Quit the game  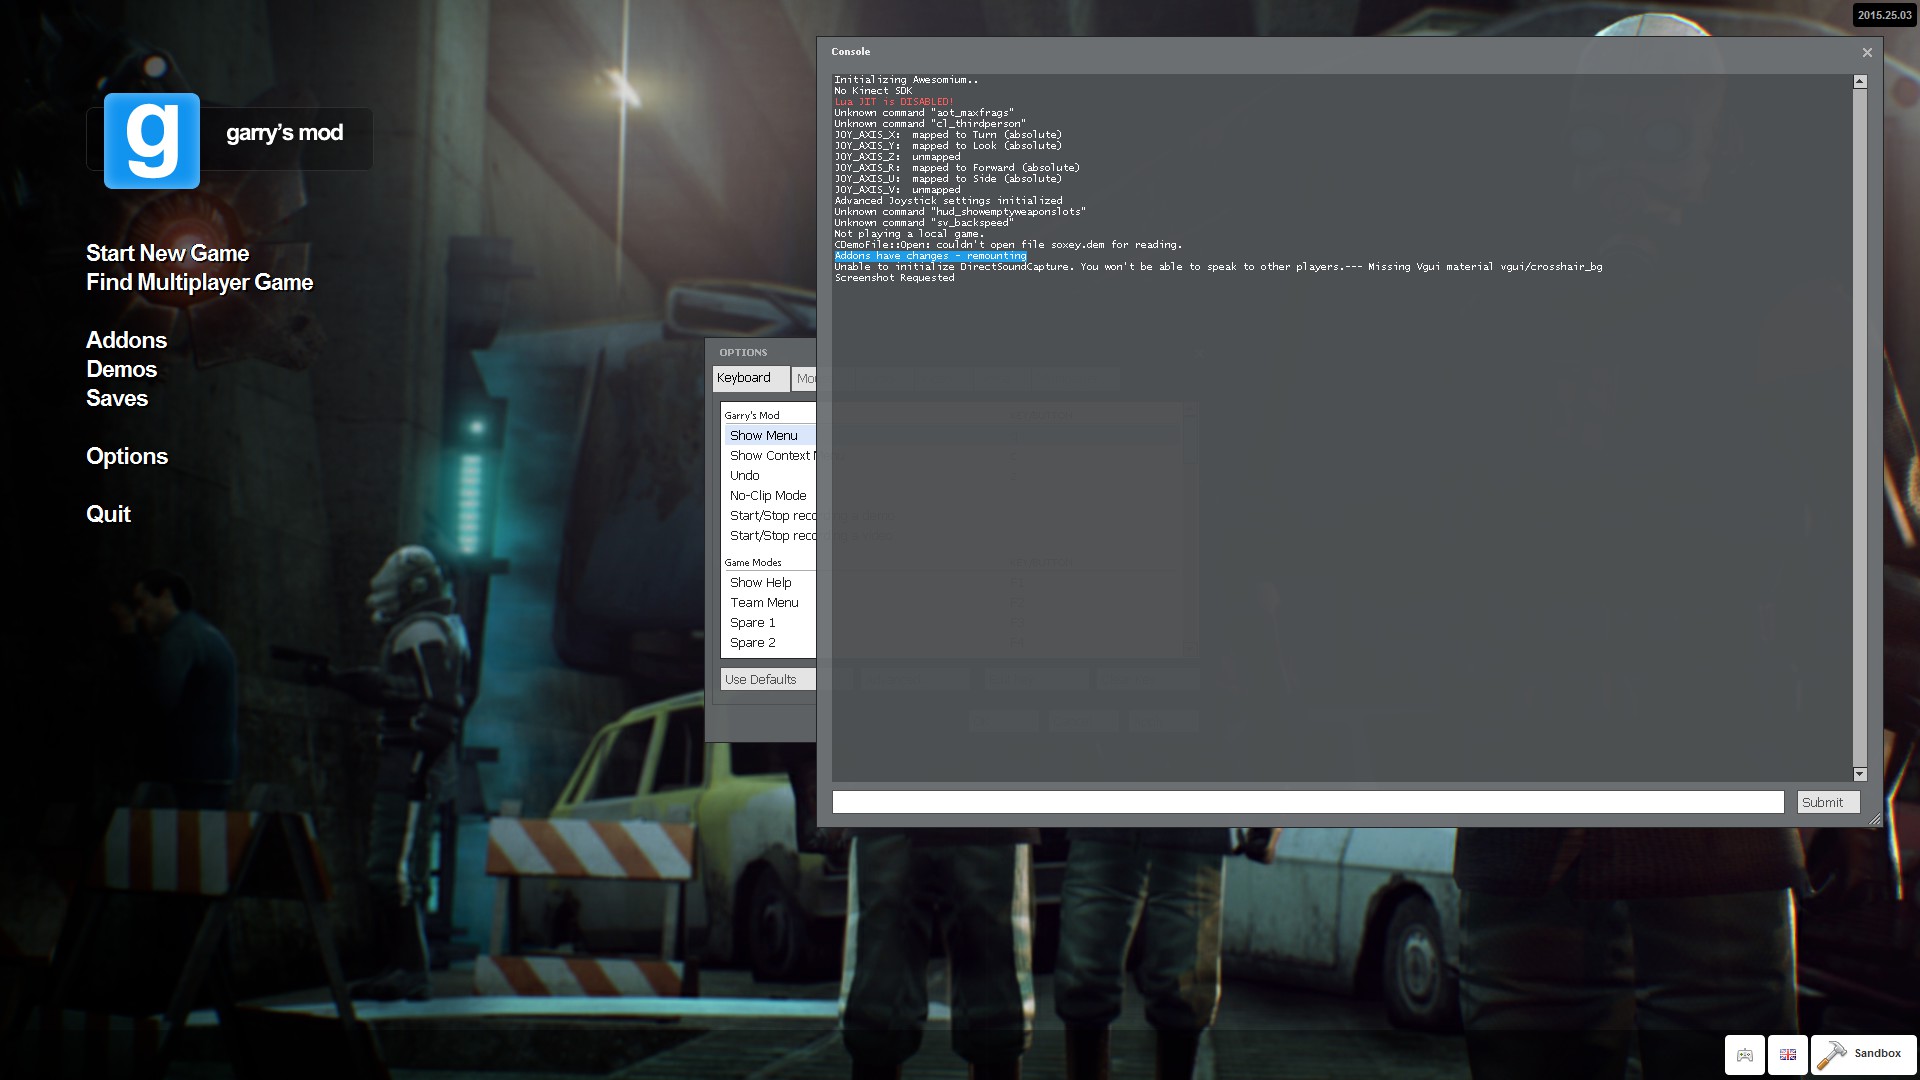(x=108, y=514)
